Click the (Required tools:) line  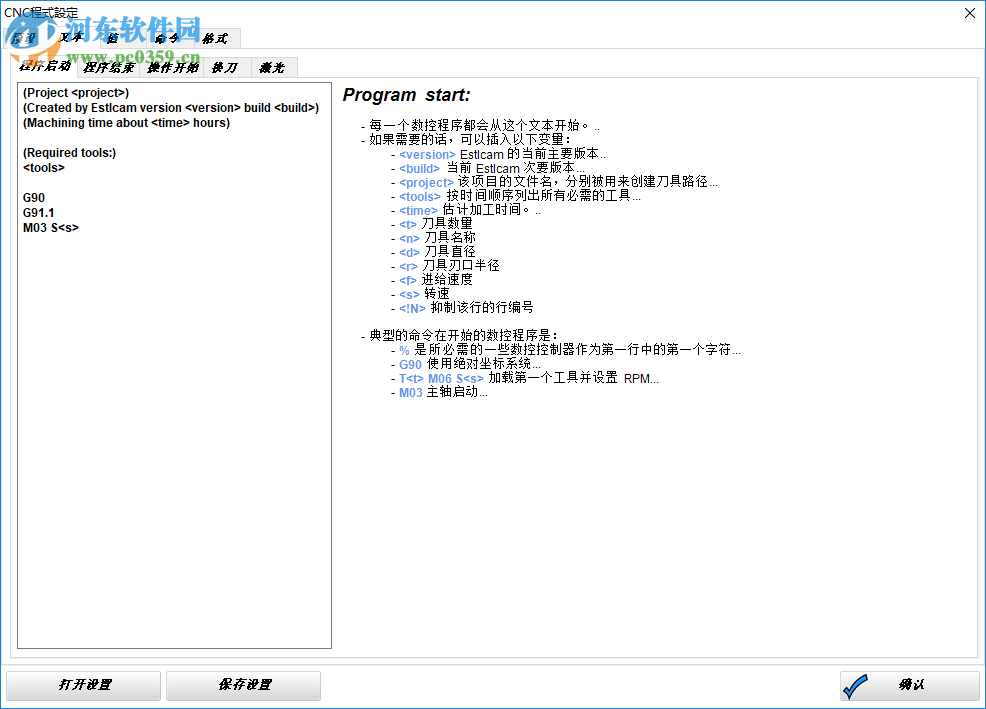pyautogui.click(x=69, y=153)
